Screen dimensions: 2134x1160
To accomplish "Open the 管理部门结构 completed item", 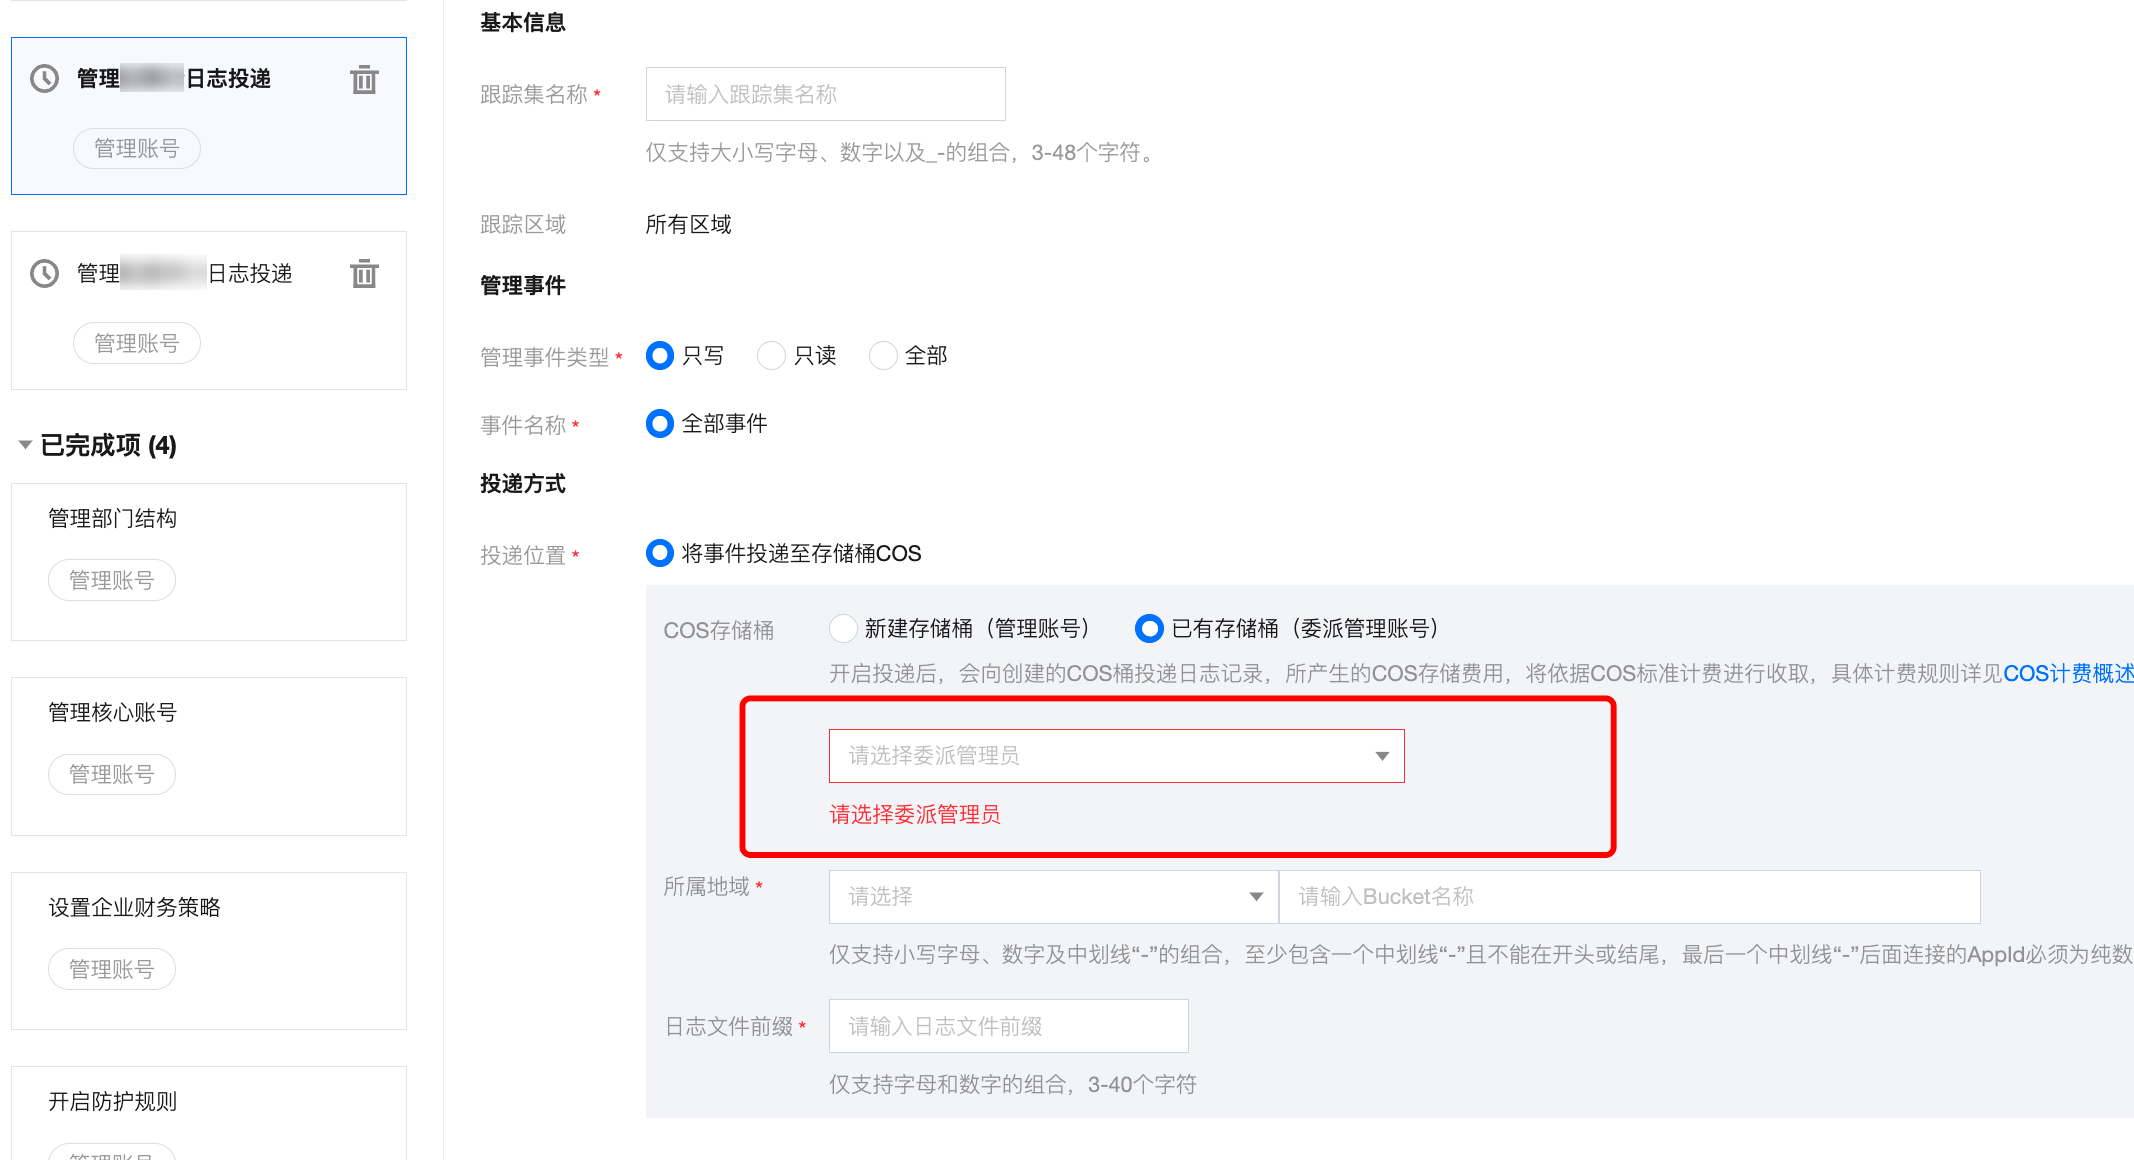I will point(113,518).
